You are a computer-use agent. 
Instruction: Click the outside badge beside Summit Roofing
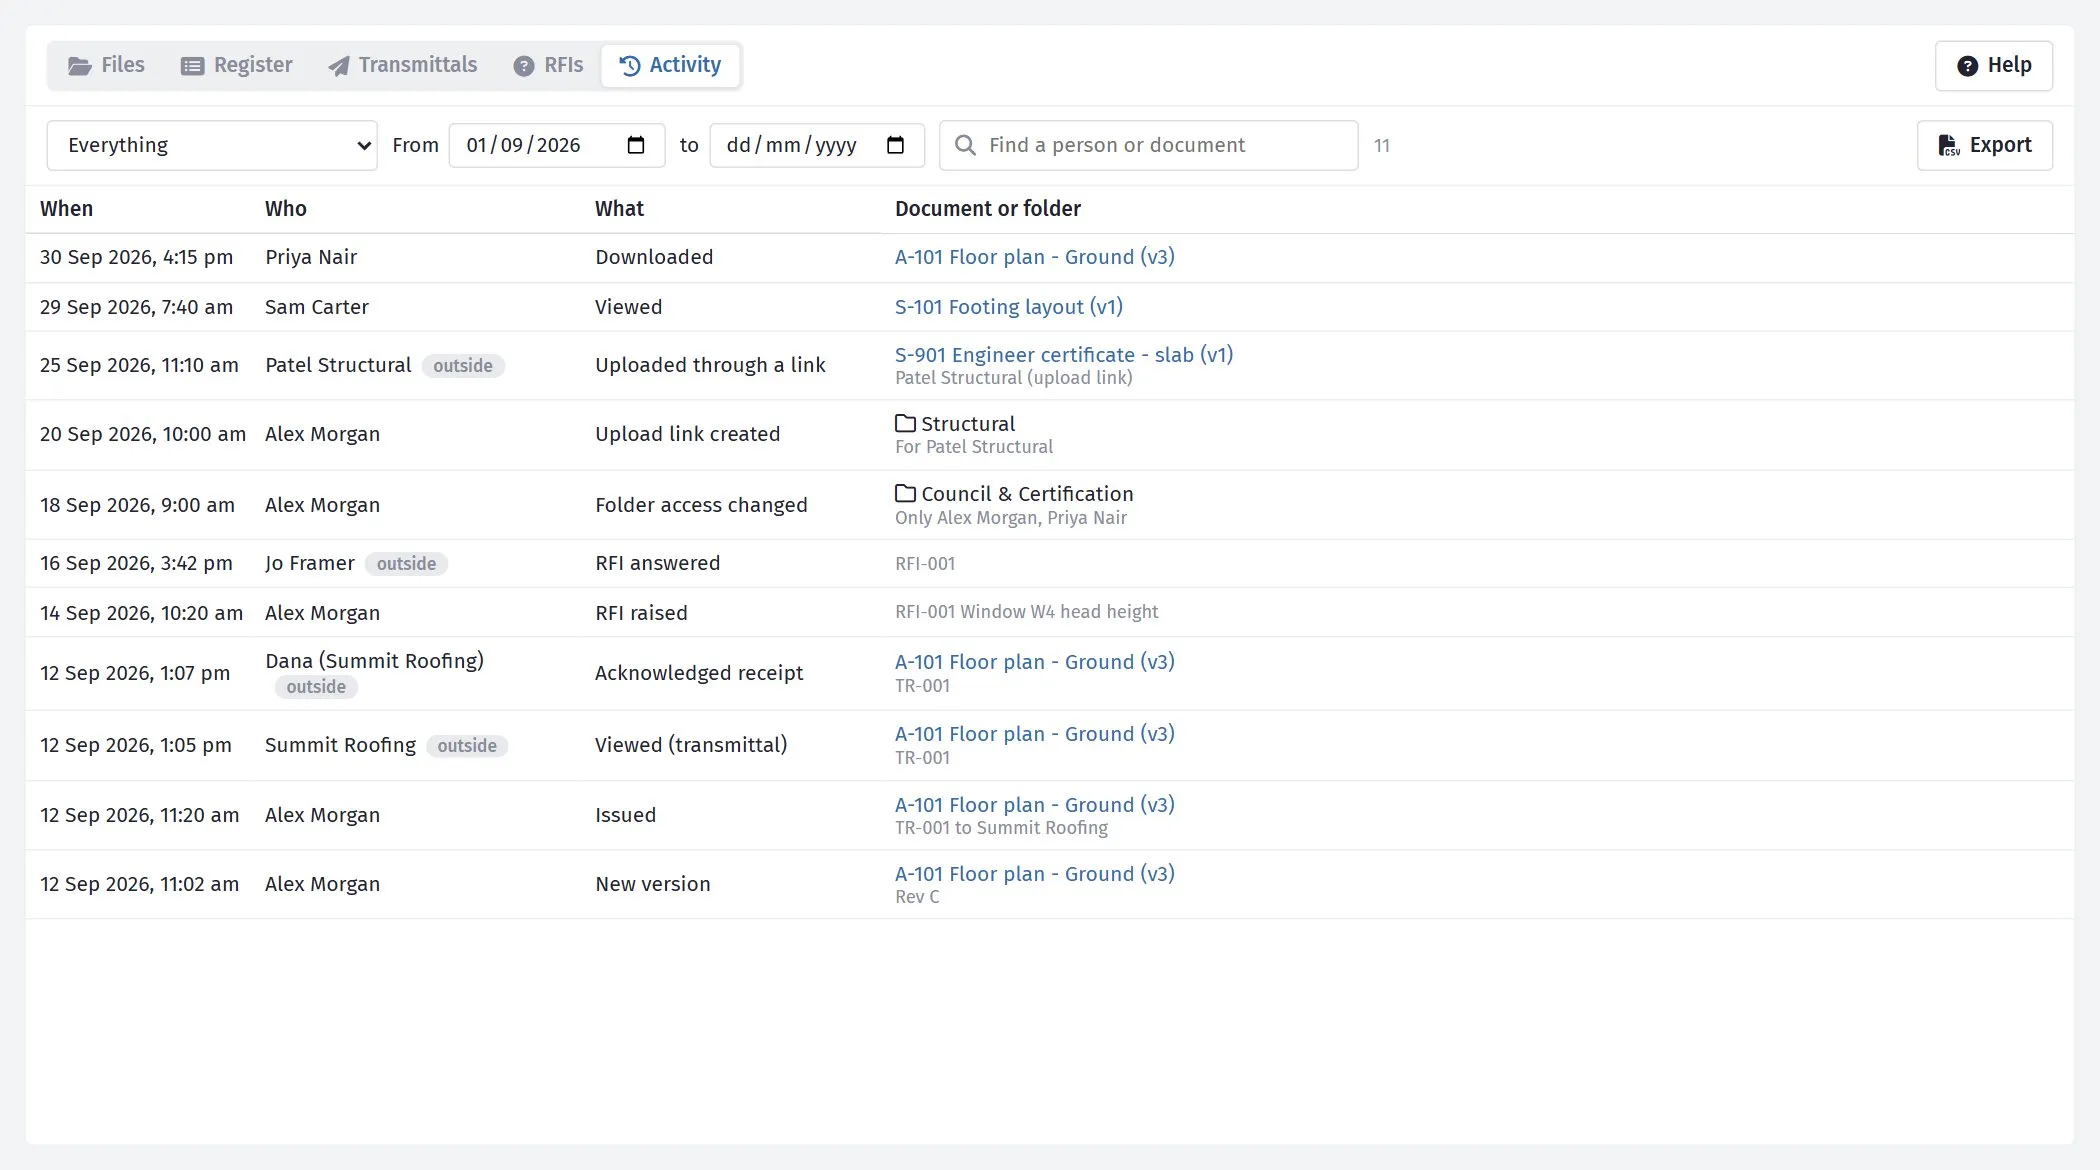(467, 746)
